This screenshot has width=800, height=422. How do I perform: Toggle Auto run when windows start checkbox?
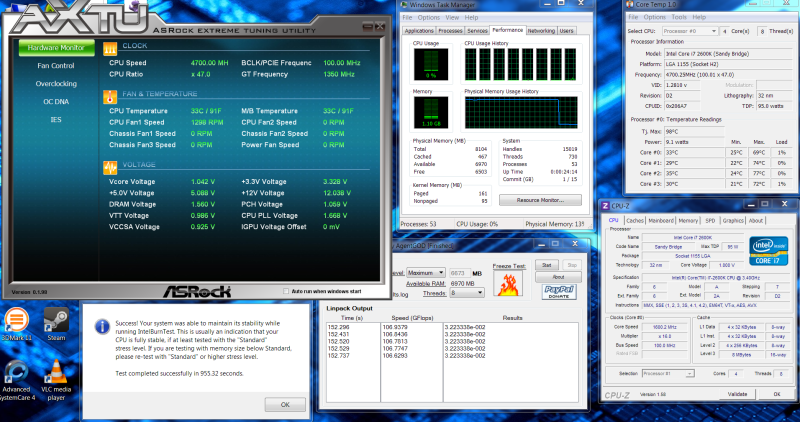pos(287,291)
